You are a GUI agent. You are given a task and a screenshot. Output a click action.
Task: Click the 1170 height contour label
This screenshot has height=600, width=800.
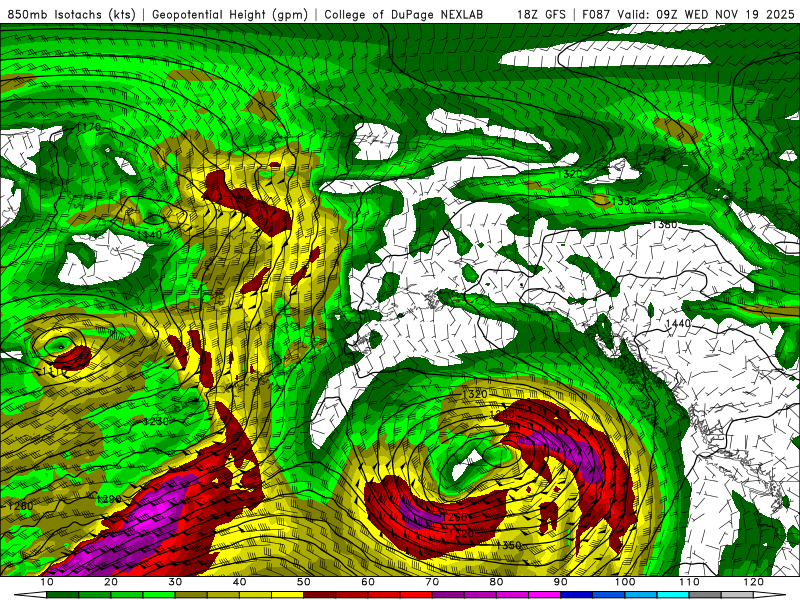click(89, 126)
